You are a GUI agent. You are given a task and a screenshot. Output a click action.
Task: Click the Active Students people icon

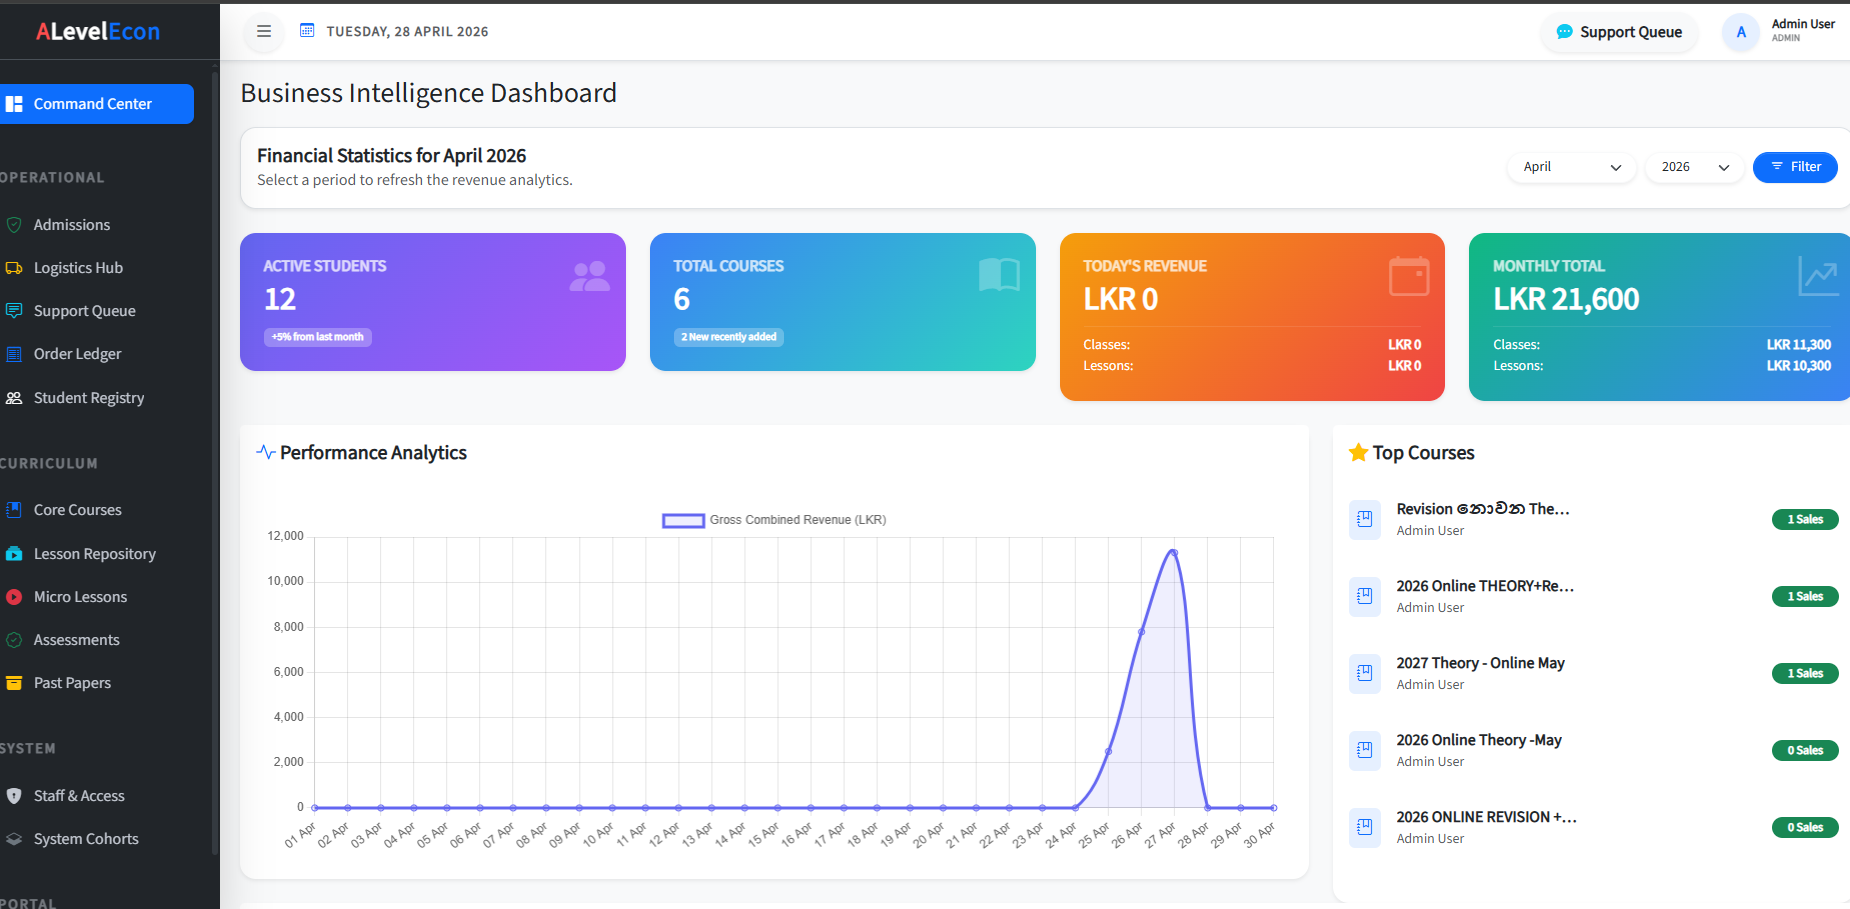589,276
